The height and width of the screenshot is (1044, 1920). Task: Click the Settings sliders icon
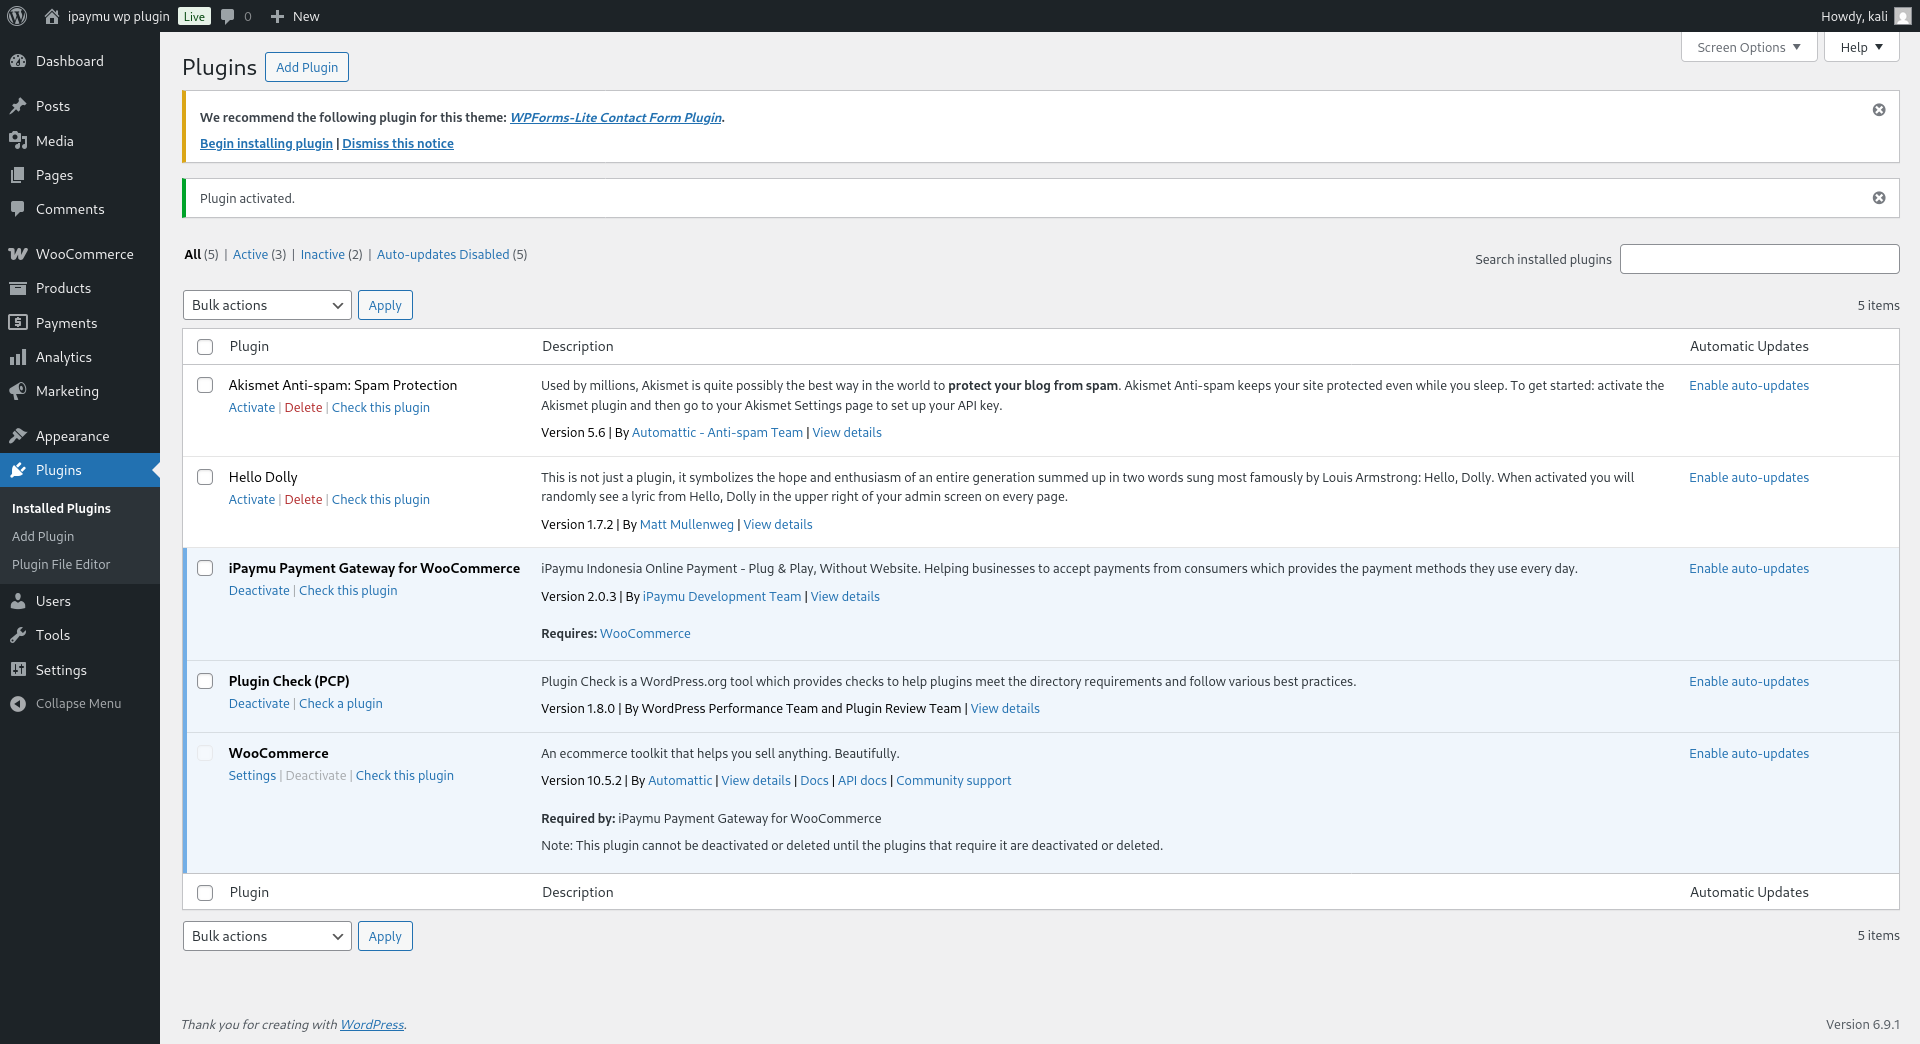18,670
